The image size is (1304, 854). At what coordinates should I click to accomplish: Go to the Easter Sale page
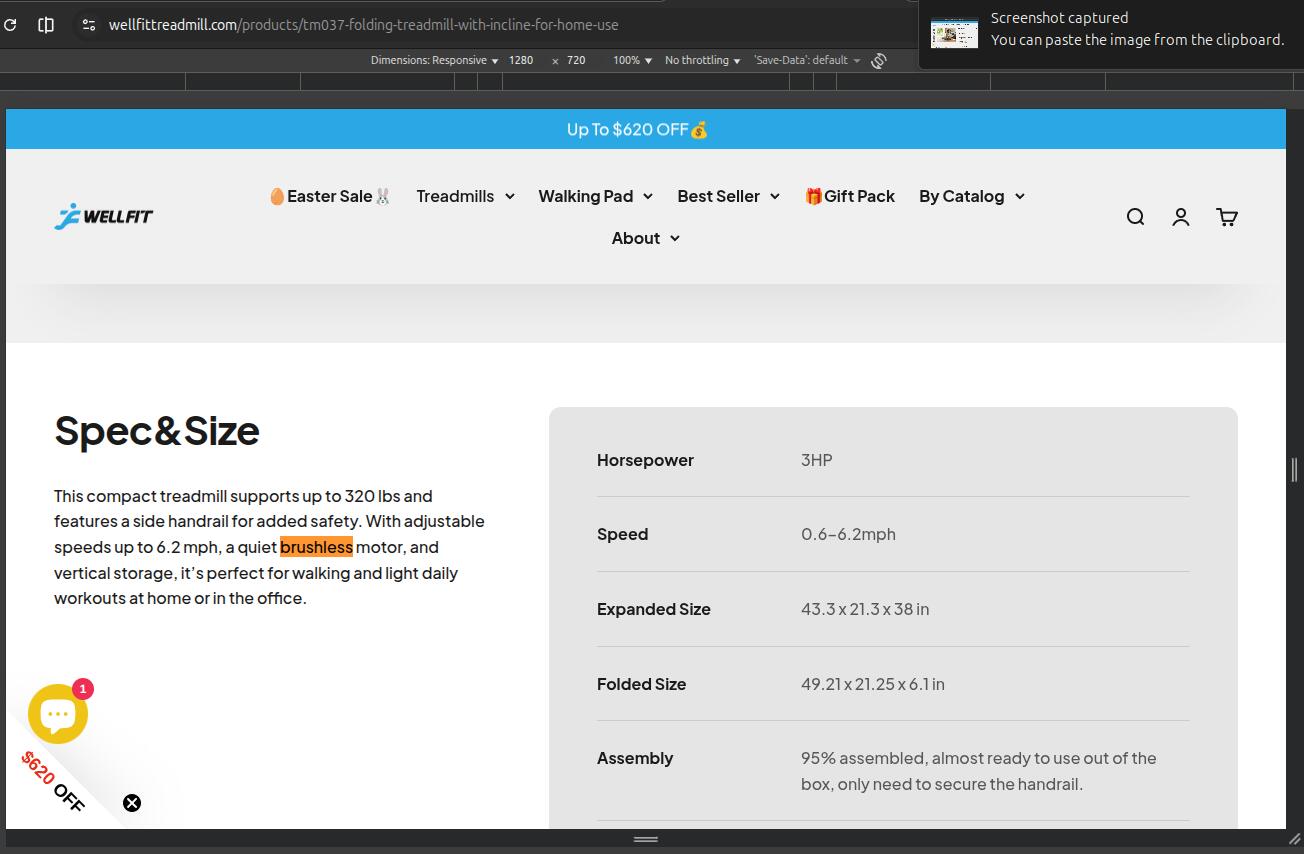click(x=330, y=196)
